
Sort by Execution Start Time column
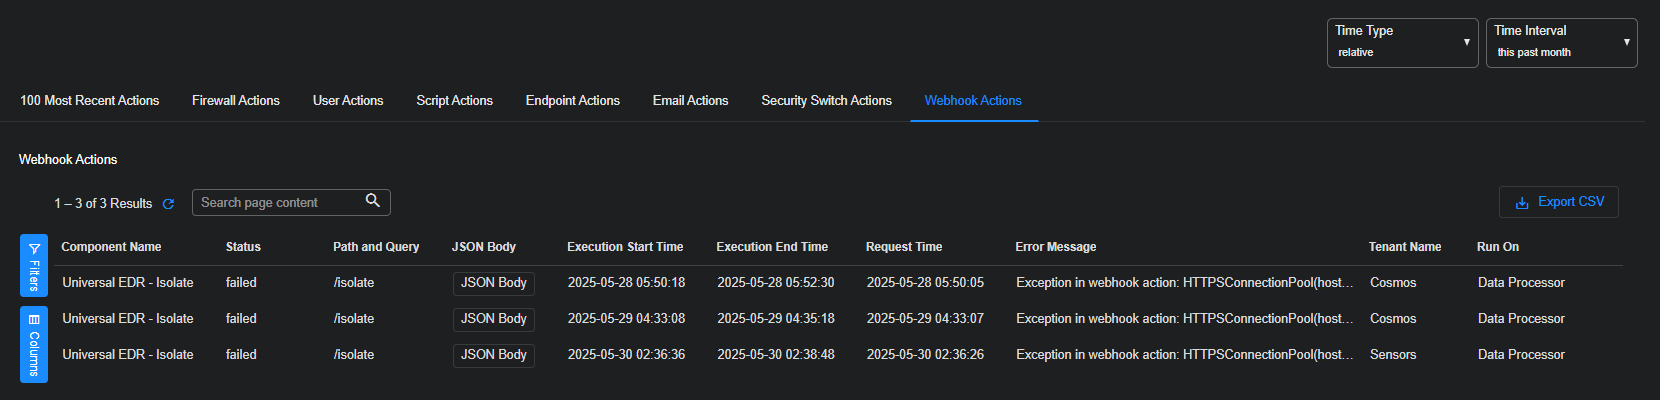[x=625, y=247]
